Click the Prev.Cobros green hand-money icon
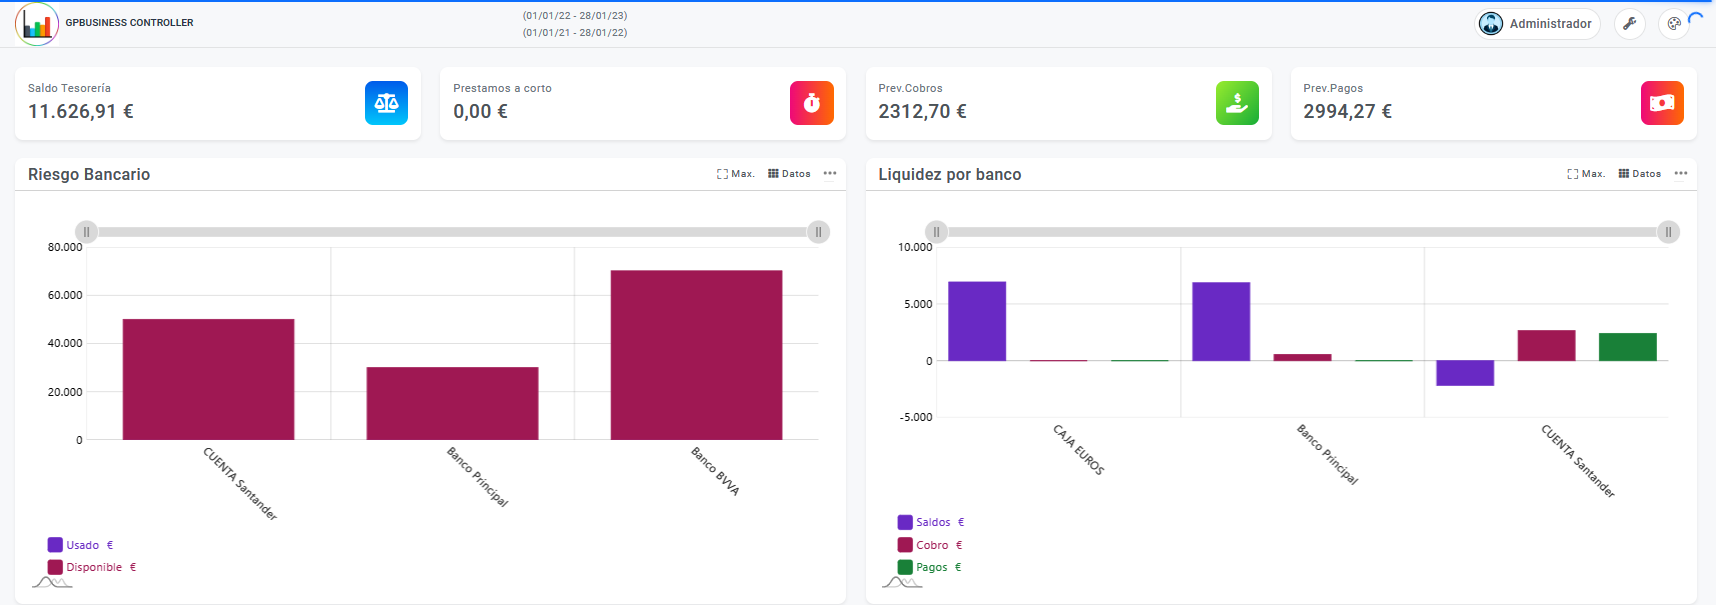Screen dimensions: 1716x605 coord(1237,103)
